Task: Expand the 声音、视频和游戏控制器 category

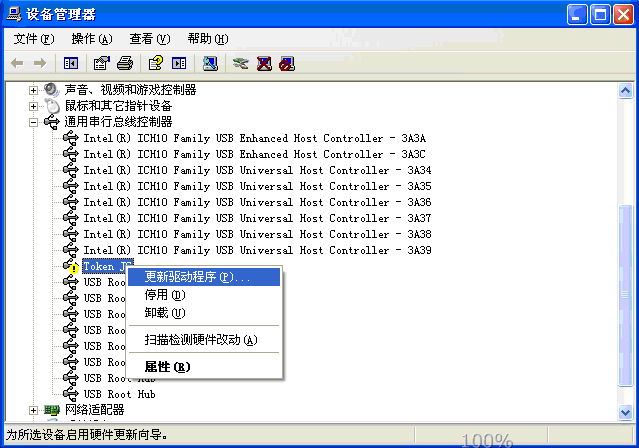Action: pos(33,90)
